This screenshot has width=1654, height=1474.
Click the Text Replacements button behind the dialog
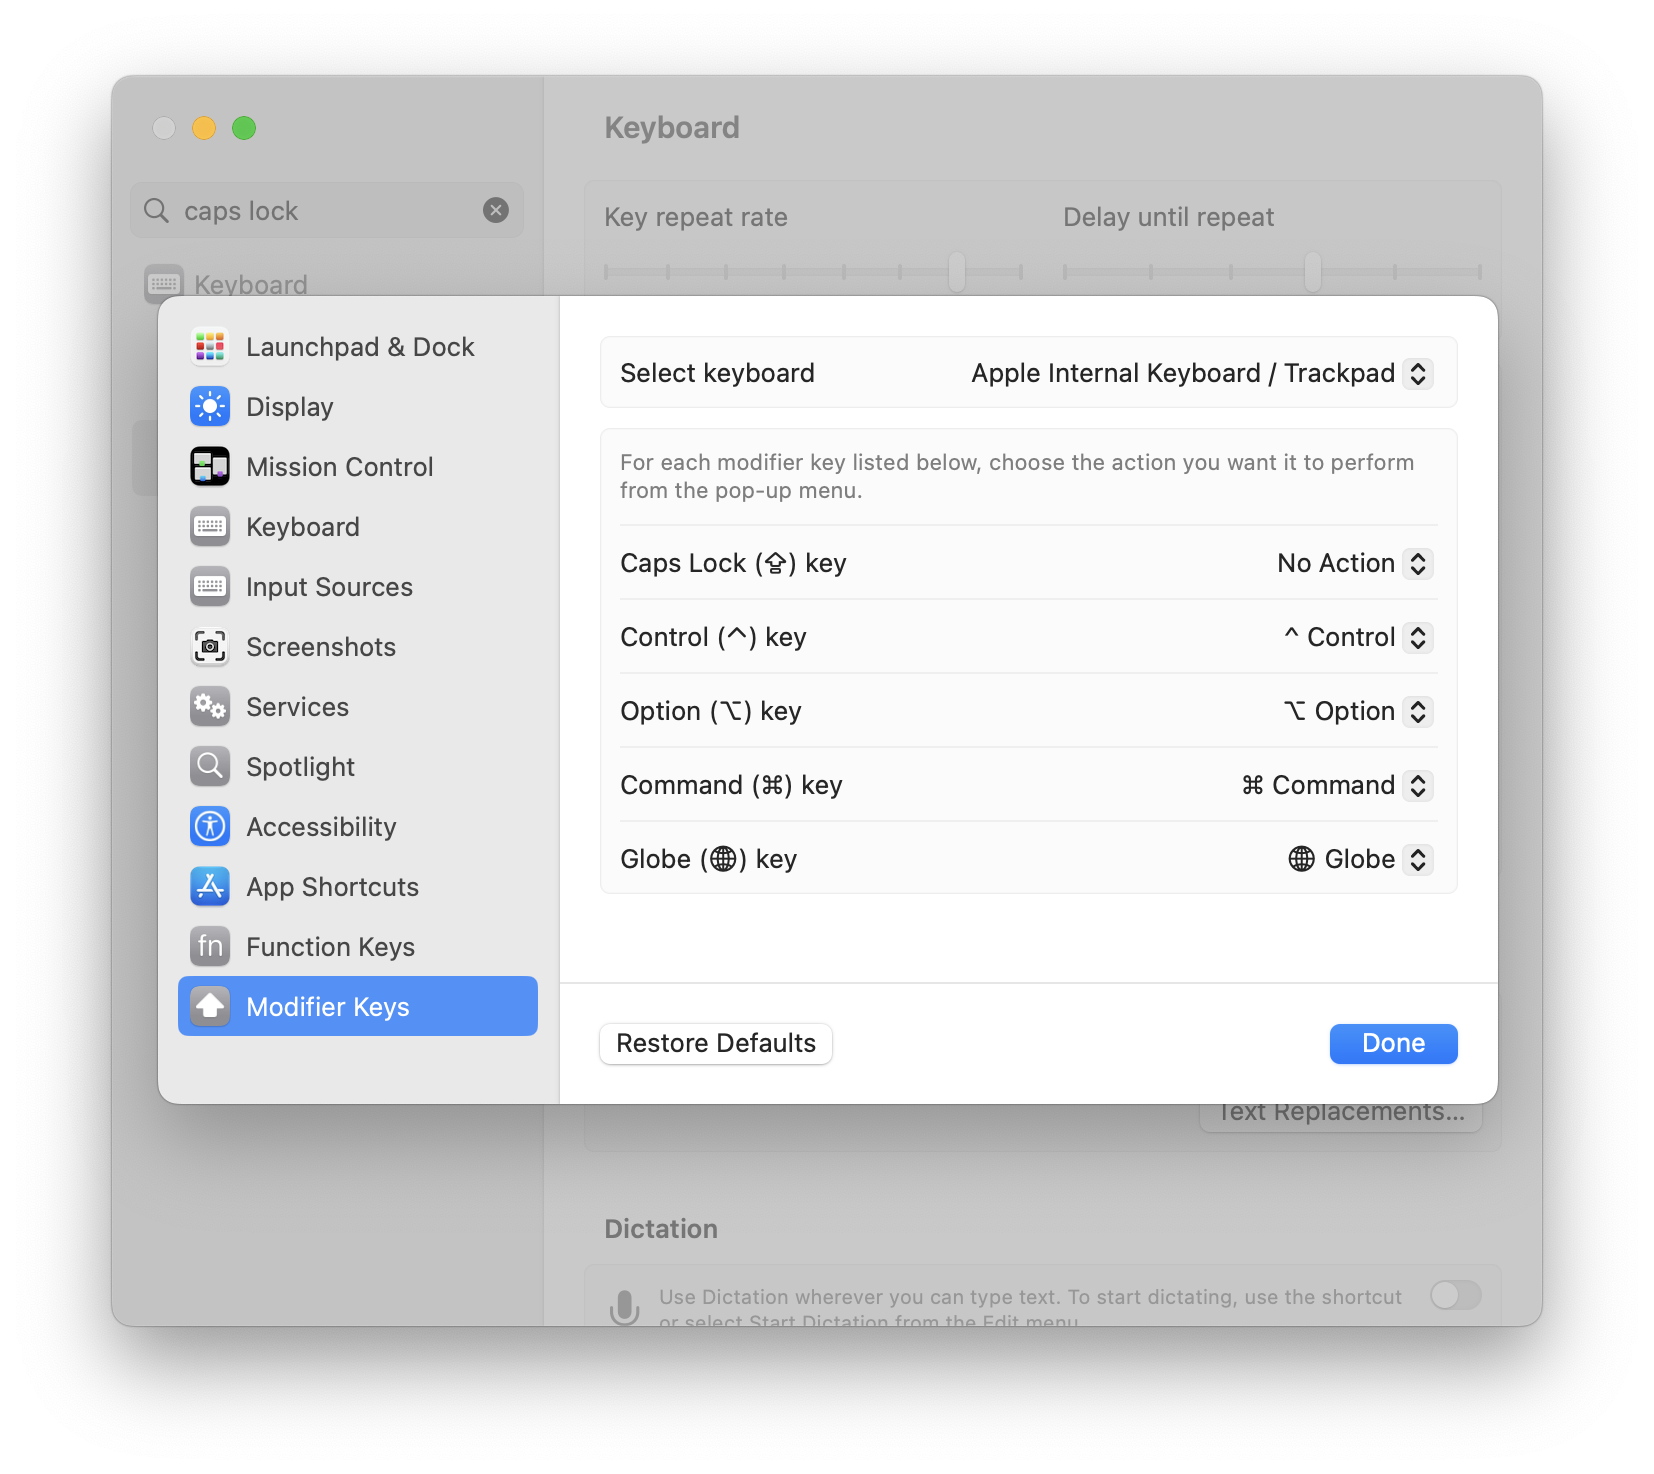point(1341,1116)
